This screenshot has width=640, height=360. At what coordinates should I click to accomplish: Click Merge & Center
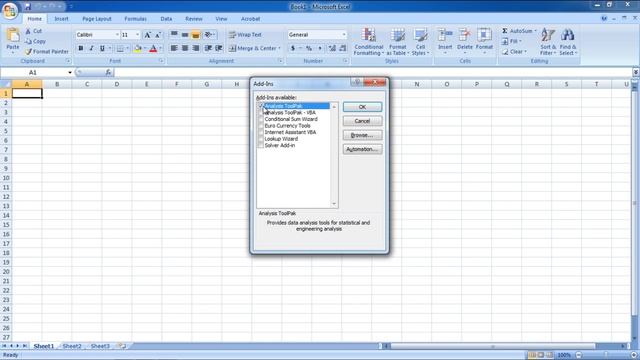click(254, 49)
